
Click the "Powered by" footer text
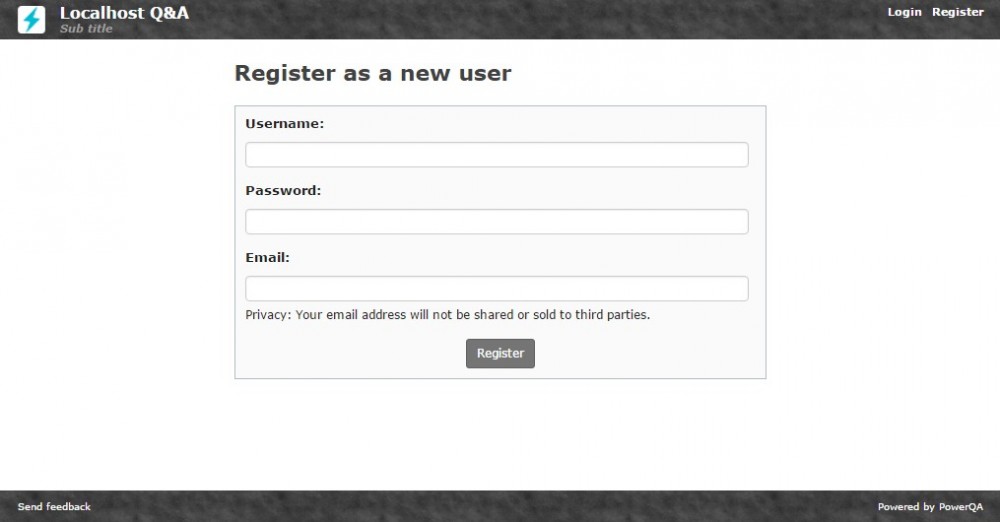click(x=906, y=507)
